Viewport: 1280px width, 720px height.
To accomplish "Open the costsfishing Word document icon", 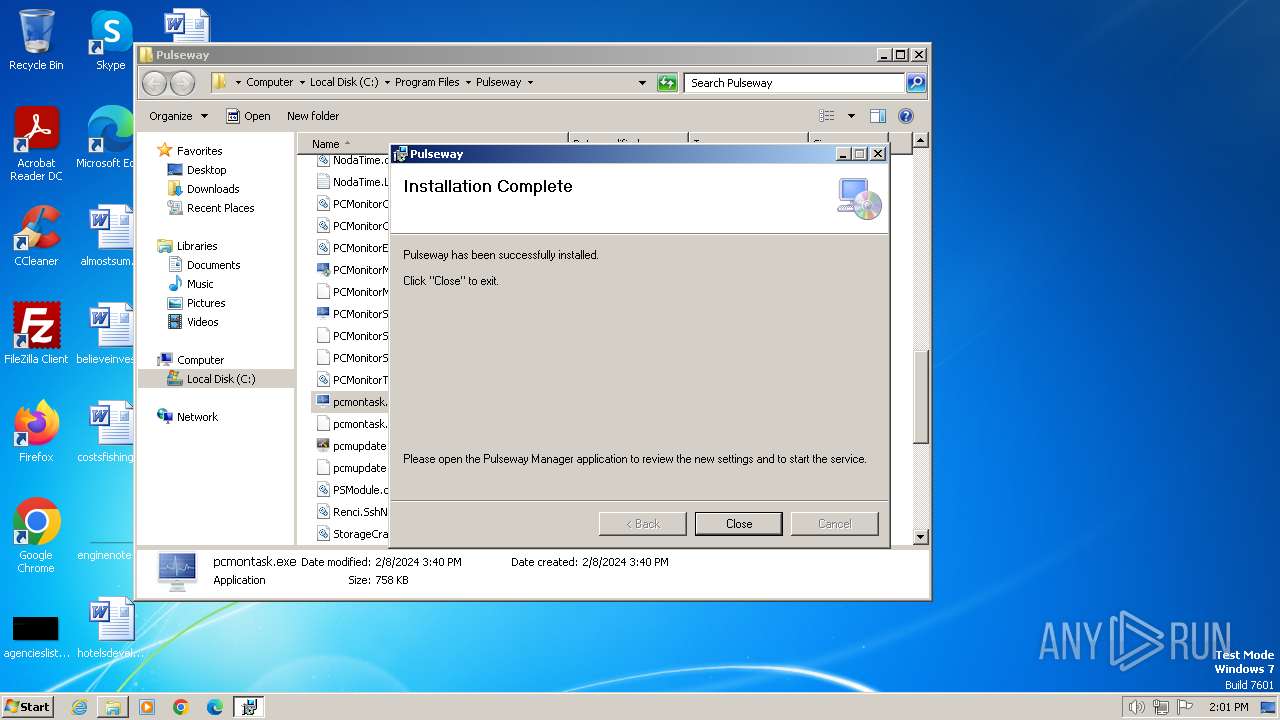I will 107,431.
